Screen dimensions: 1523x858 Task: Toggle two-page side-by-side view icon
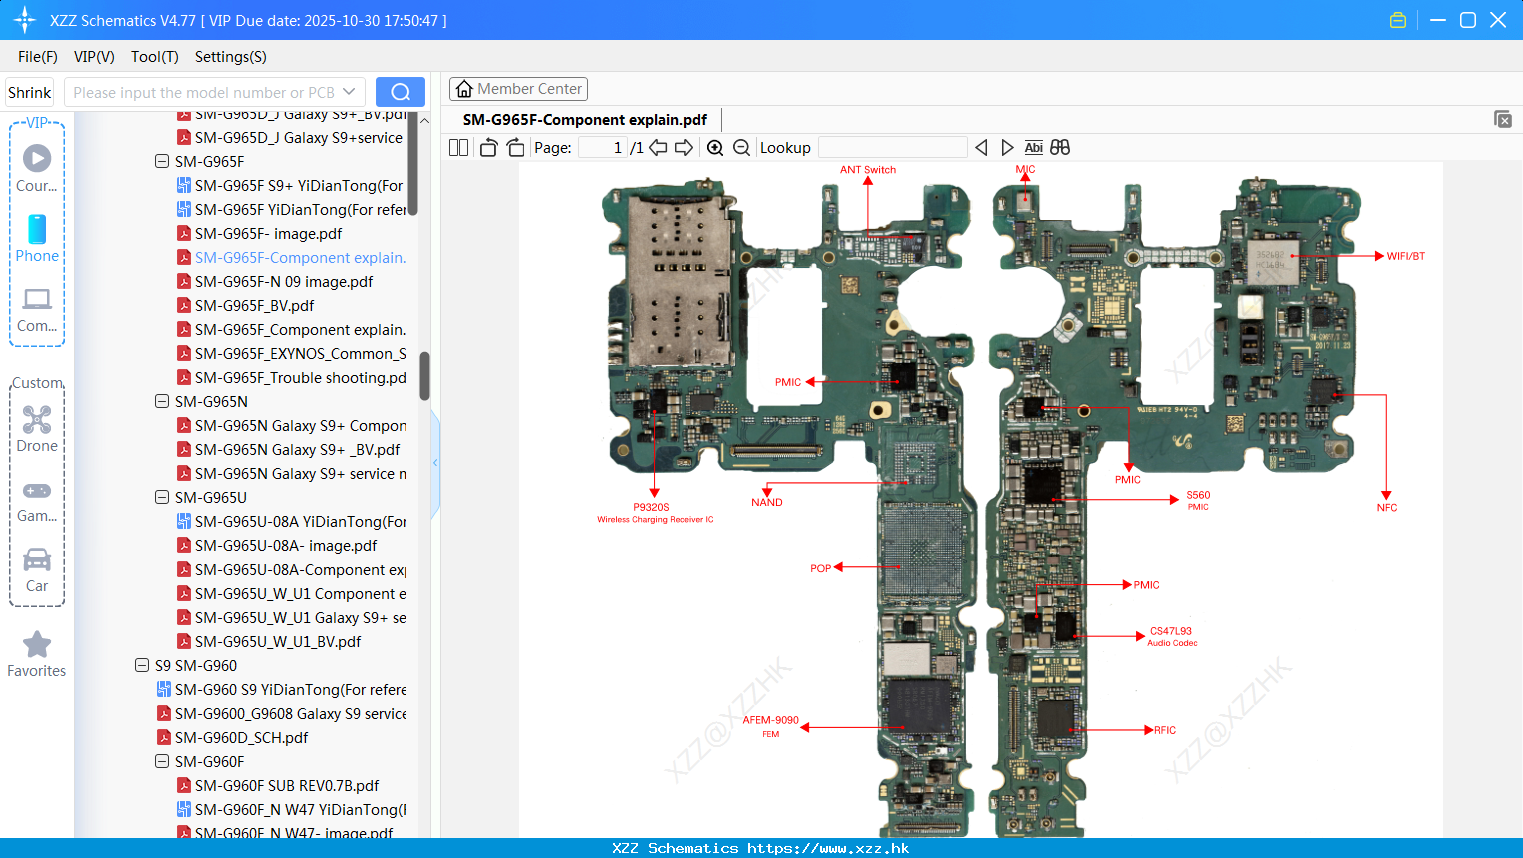458,148
